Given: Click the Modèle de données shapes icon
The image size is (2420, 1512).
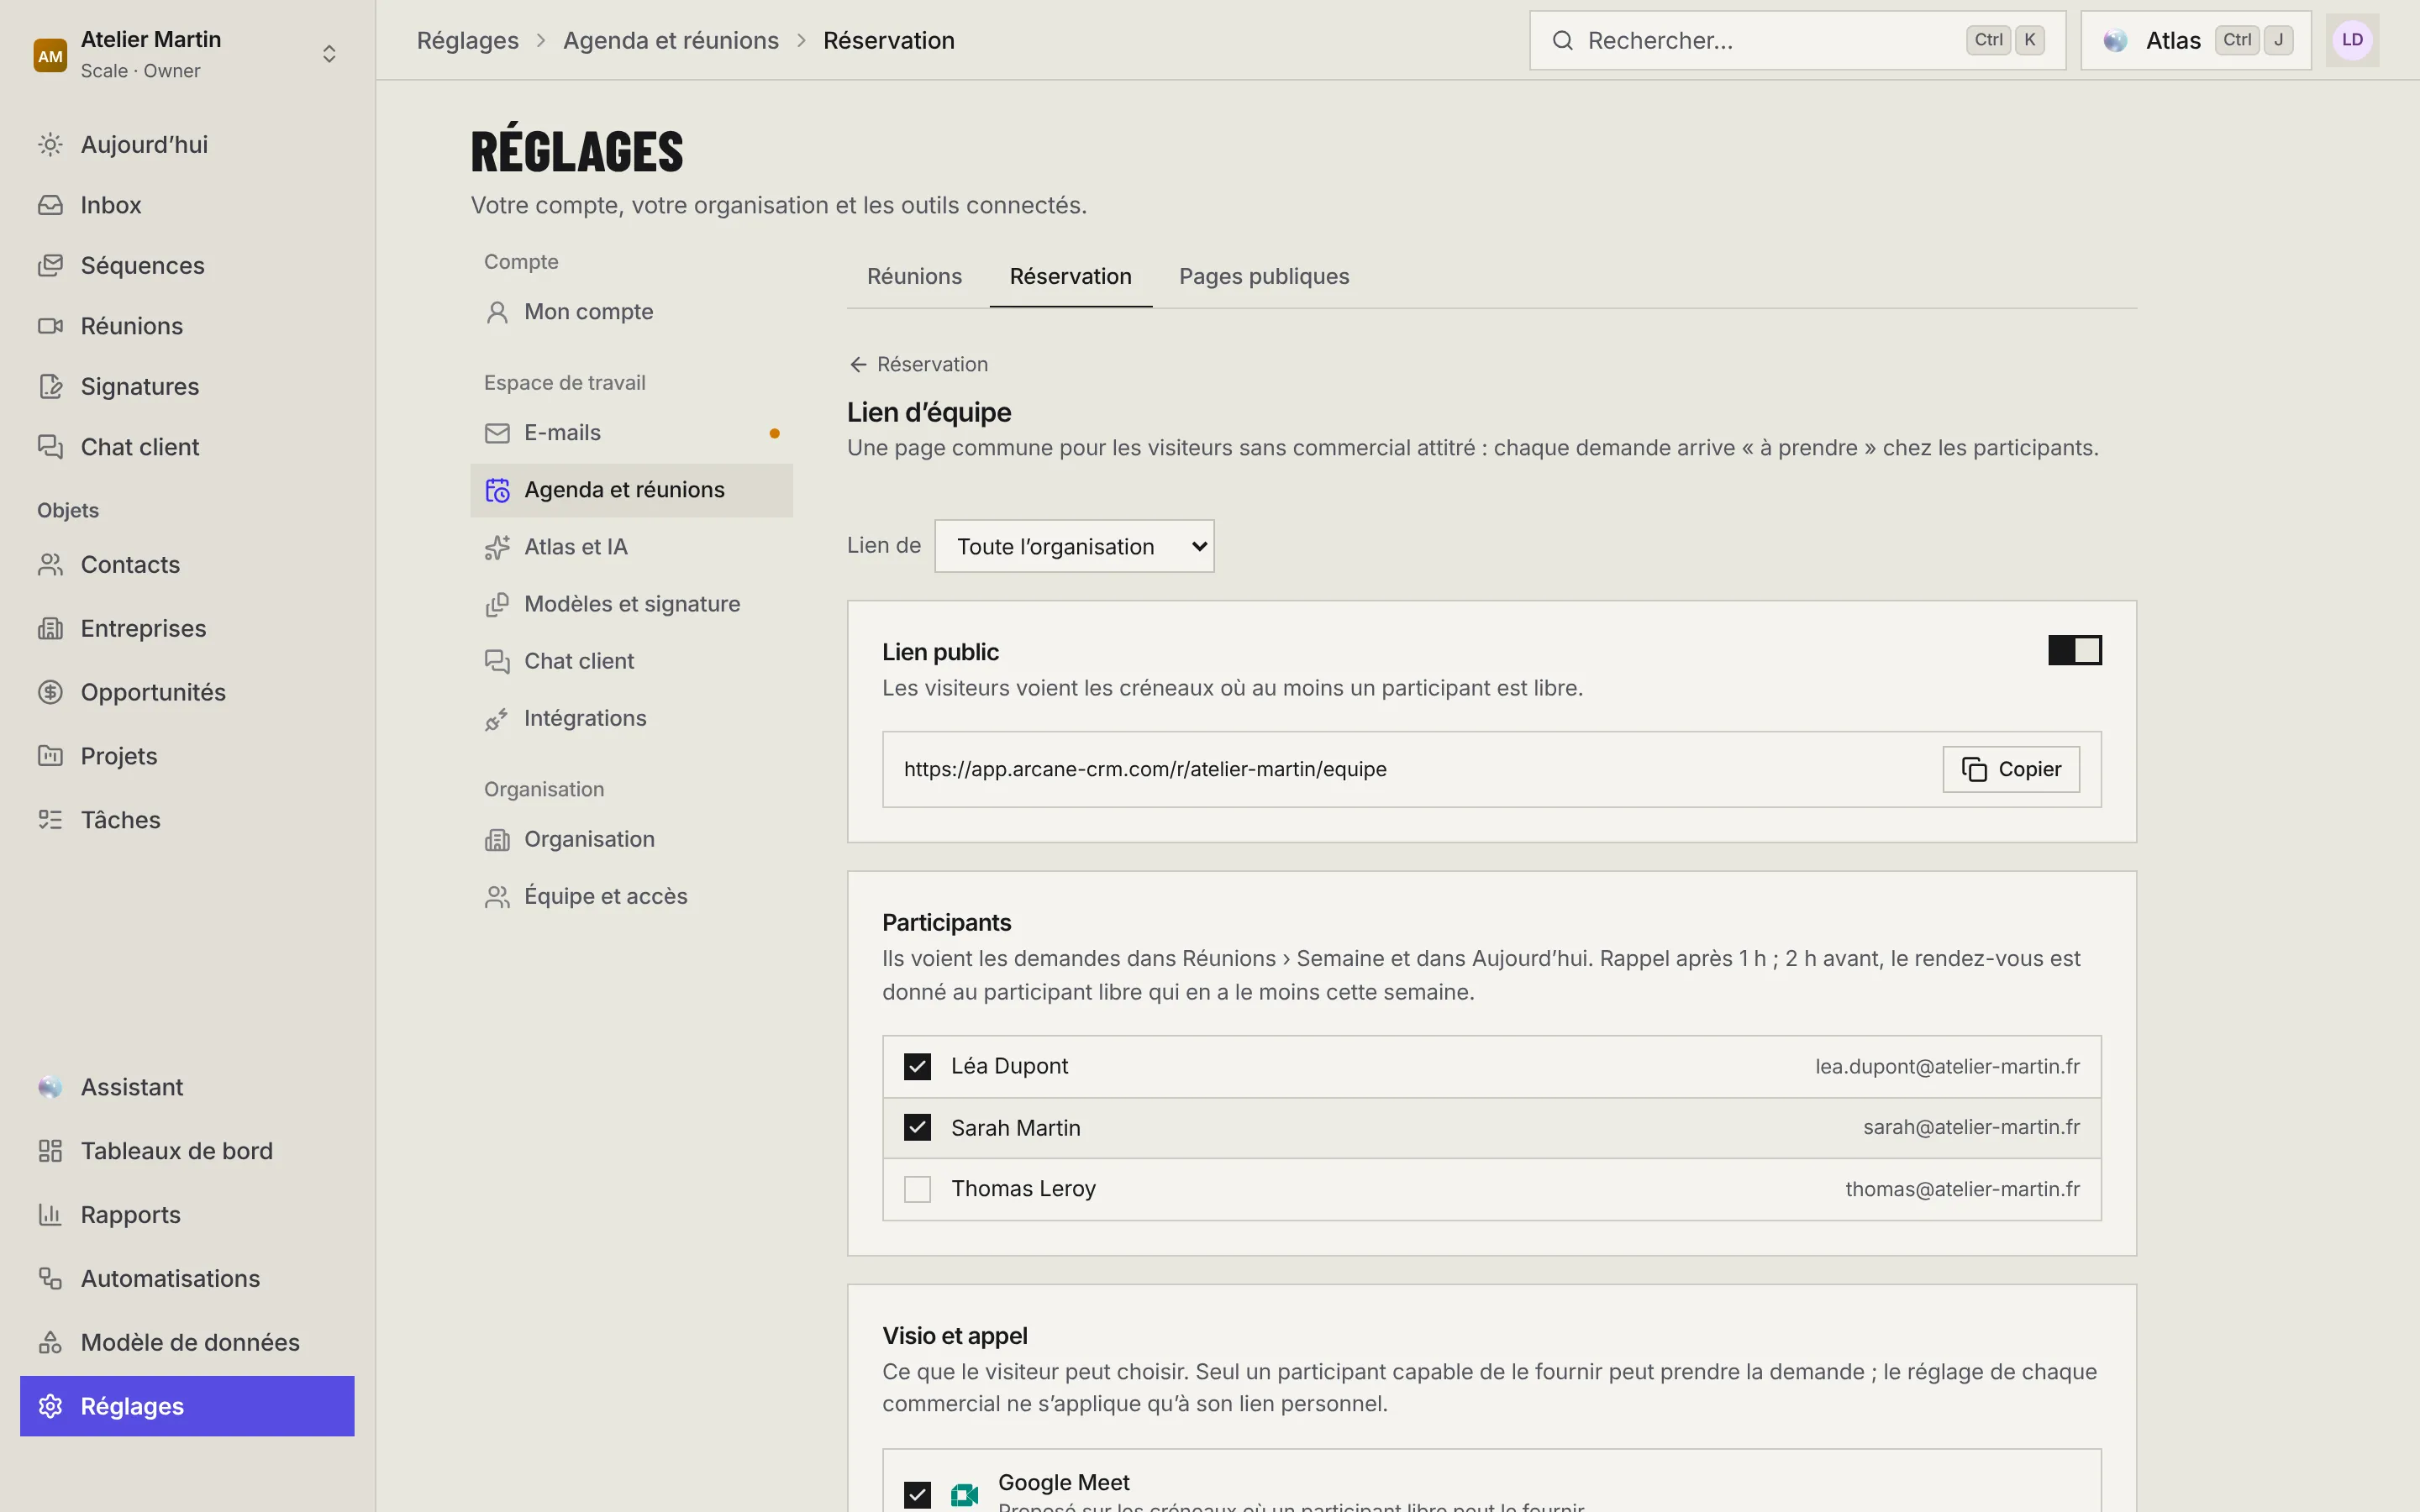Looking at the screenshot, I should coord(50,1343).
